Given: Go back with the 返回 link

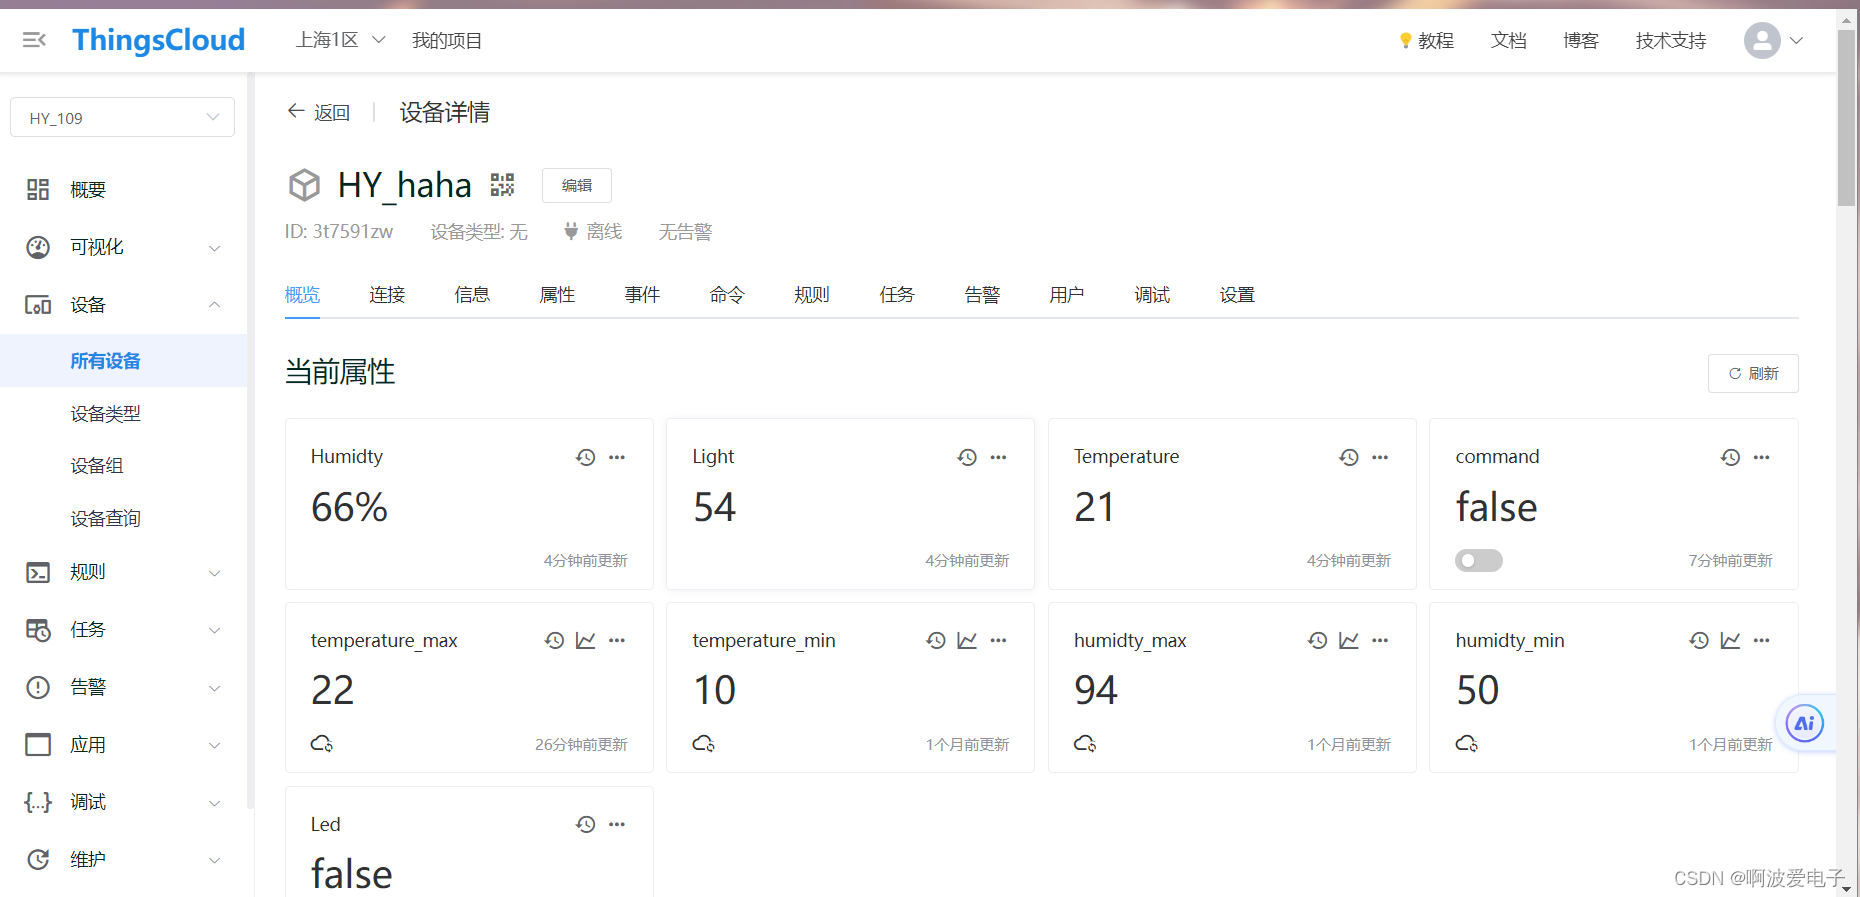Looking at the screenshot, I should tap(319, 112).
